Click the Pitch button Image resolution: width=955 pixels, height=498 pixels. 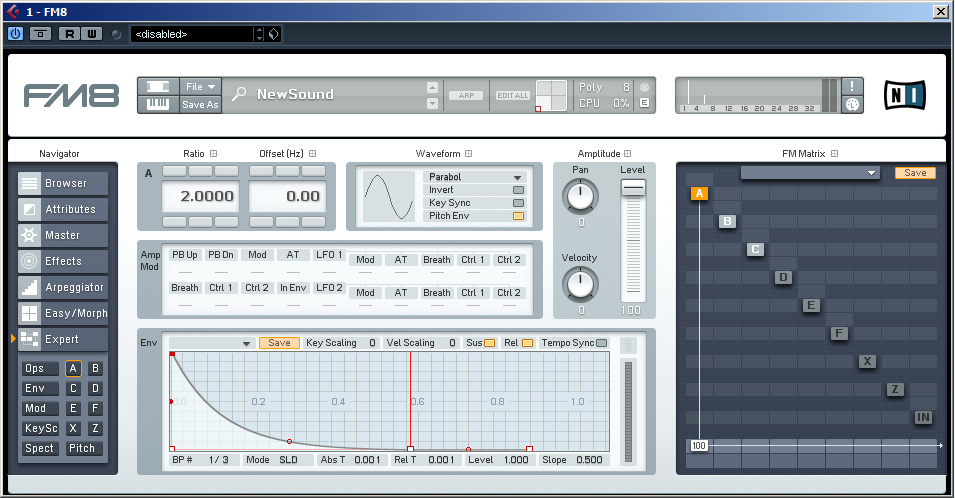(82, 449)
